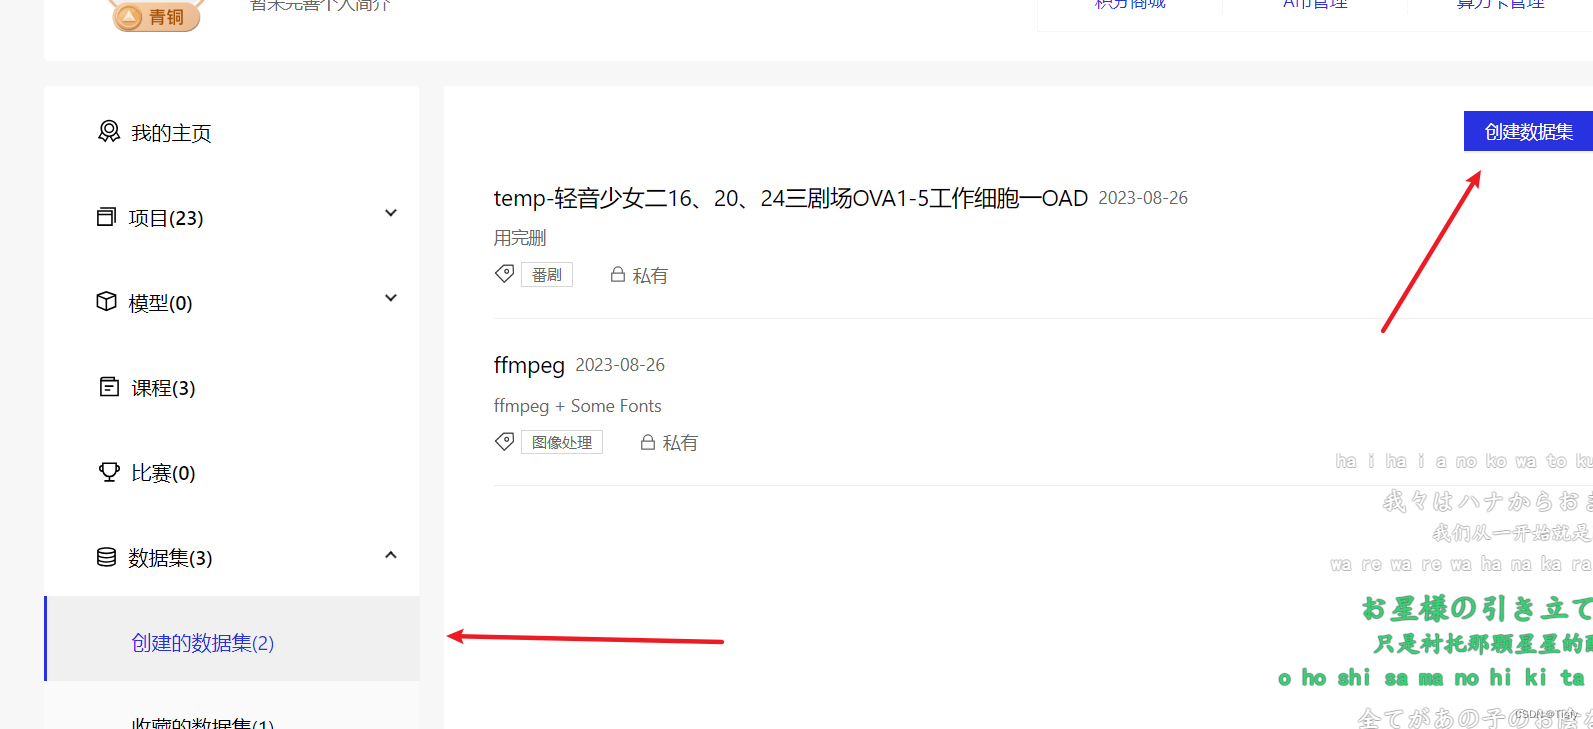Click the 番剧 tag
1593x729 pixels.
[x=547, y=274]
